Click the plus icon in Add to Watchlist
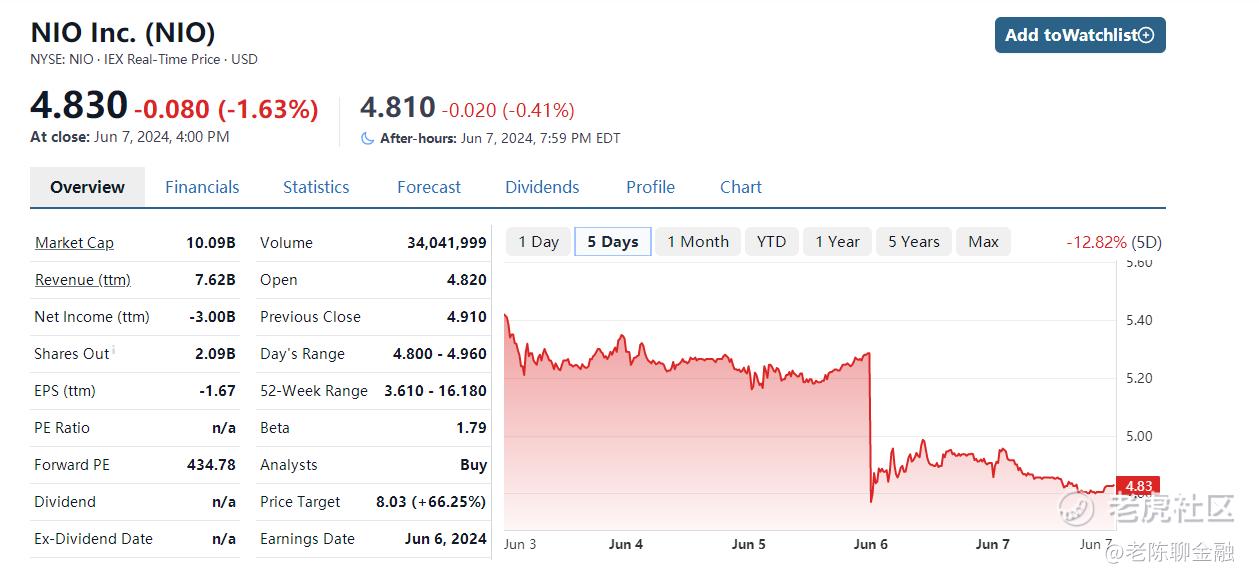 click(1146, 35)
